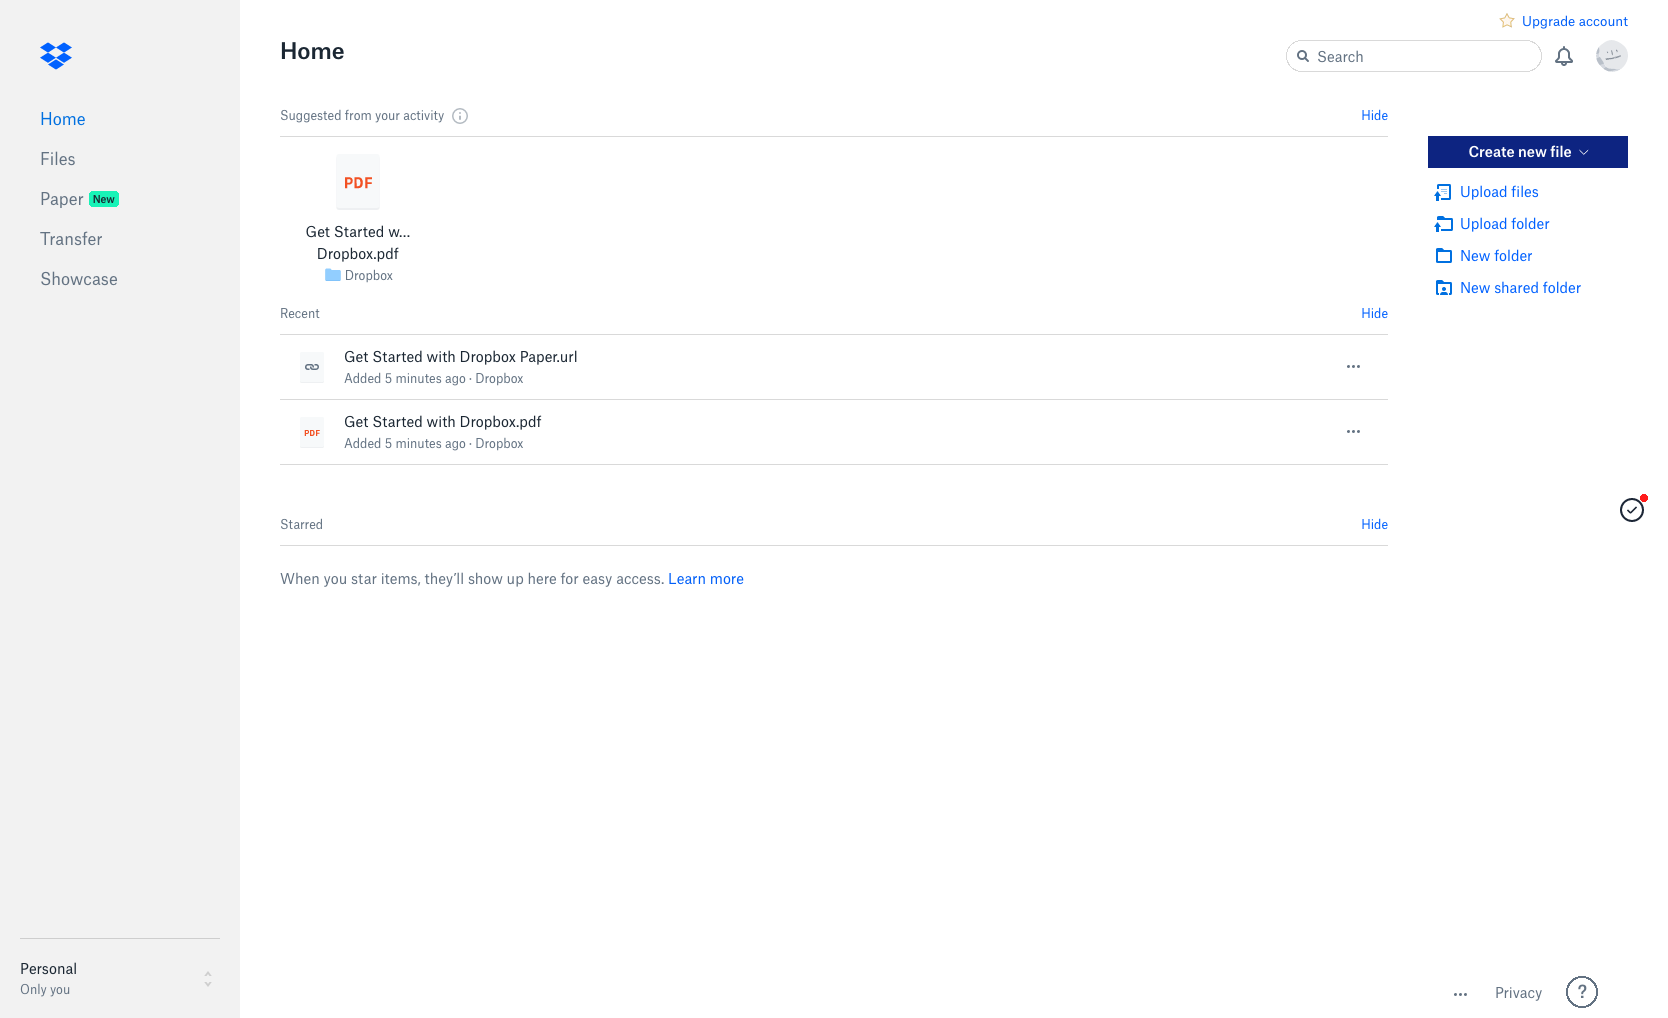1668x1018 pixels.
Task: Open the Privacy link in footer
Action: [1518, 993]
